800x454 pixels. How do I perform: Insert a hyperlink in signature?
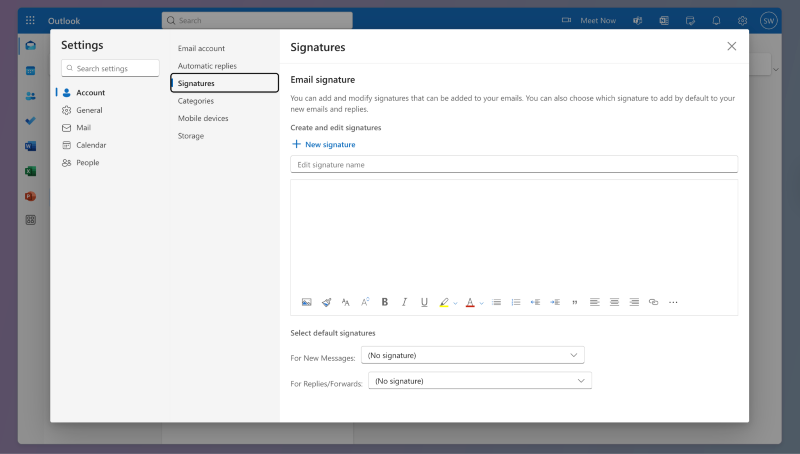[x=653, y=302]
